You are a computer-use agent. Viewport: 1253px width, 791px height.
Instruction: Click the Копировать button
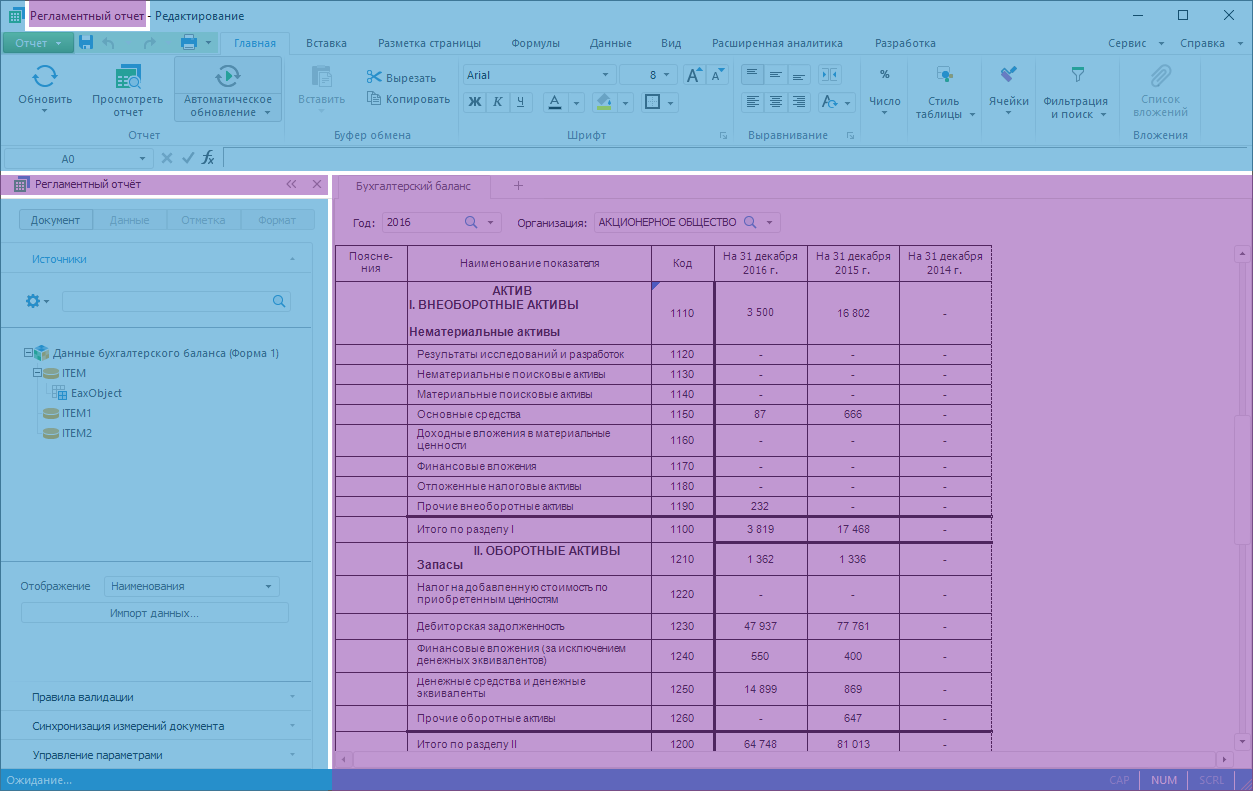(x=409, y=99)
